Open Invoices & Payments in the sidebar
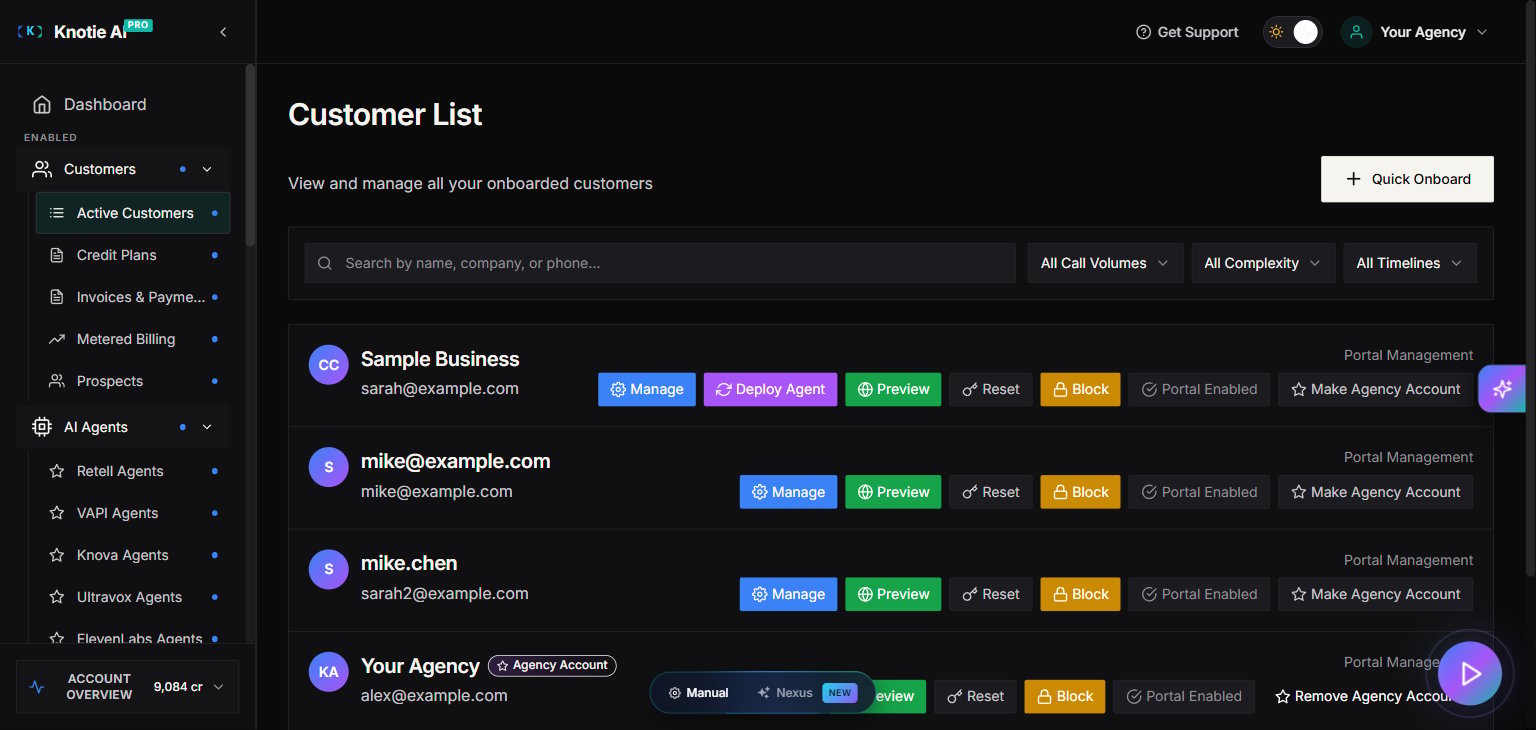Image resolution: width=1536 pixels, height=730 pixels. point(133,297)
